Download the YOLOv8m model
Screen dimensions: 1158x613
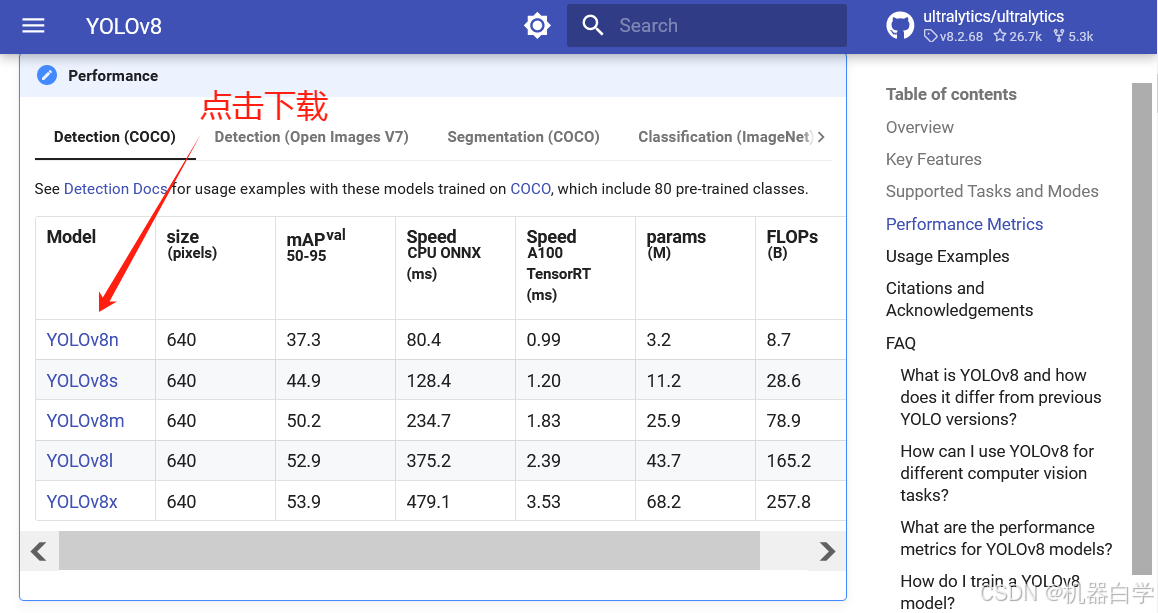tap(86, 420)
